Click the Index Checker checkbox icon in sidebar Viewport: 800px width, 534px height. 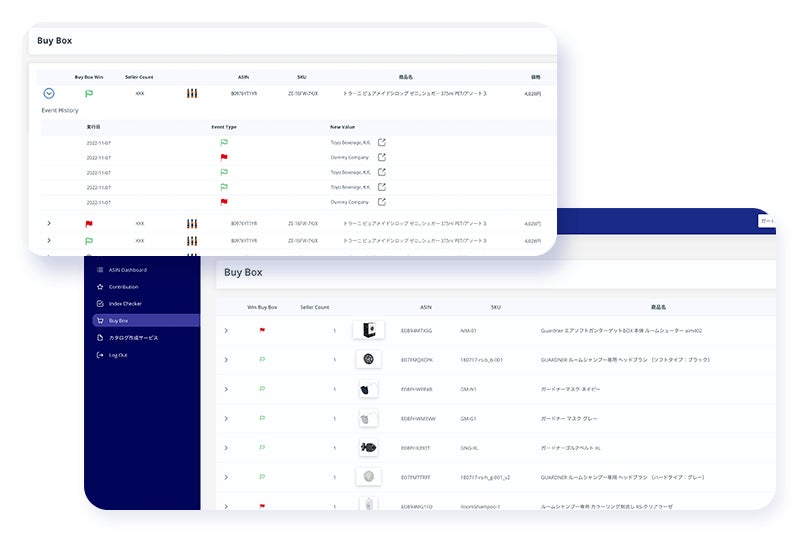100,303
